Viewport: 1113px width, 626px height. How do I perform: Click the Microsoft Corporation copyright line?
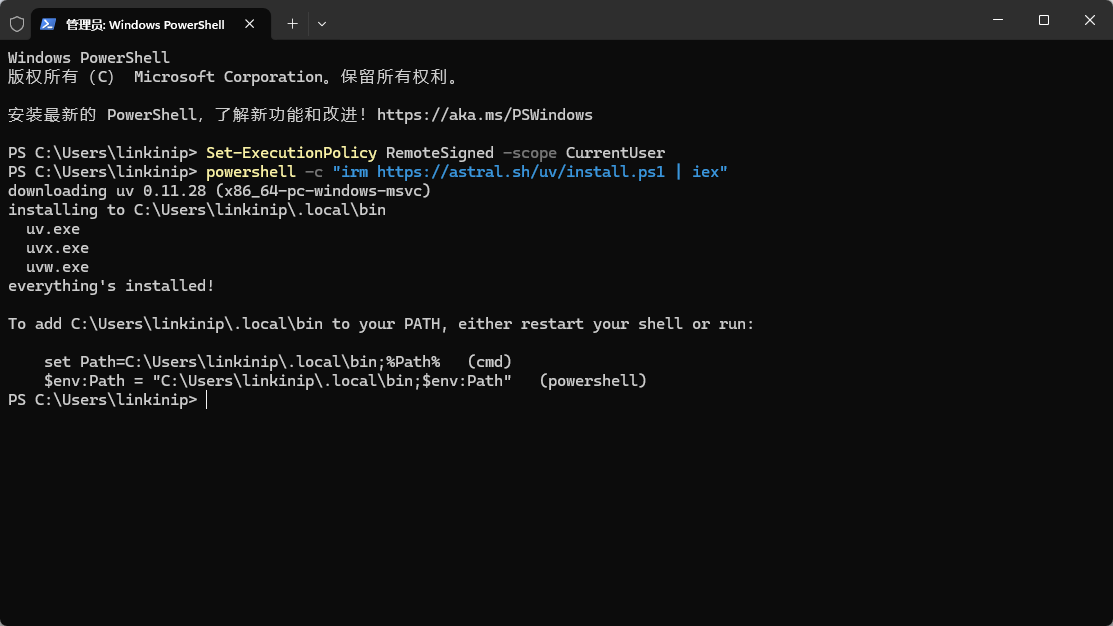pos(234,77)
